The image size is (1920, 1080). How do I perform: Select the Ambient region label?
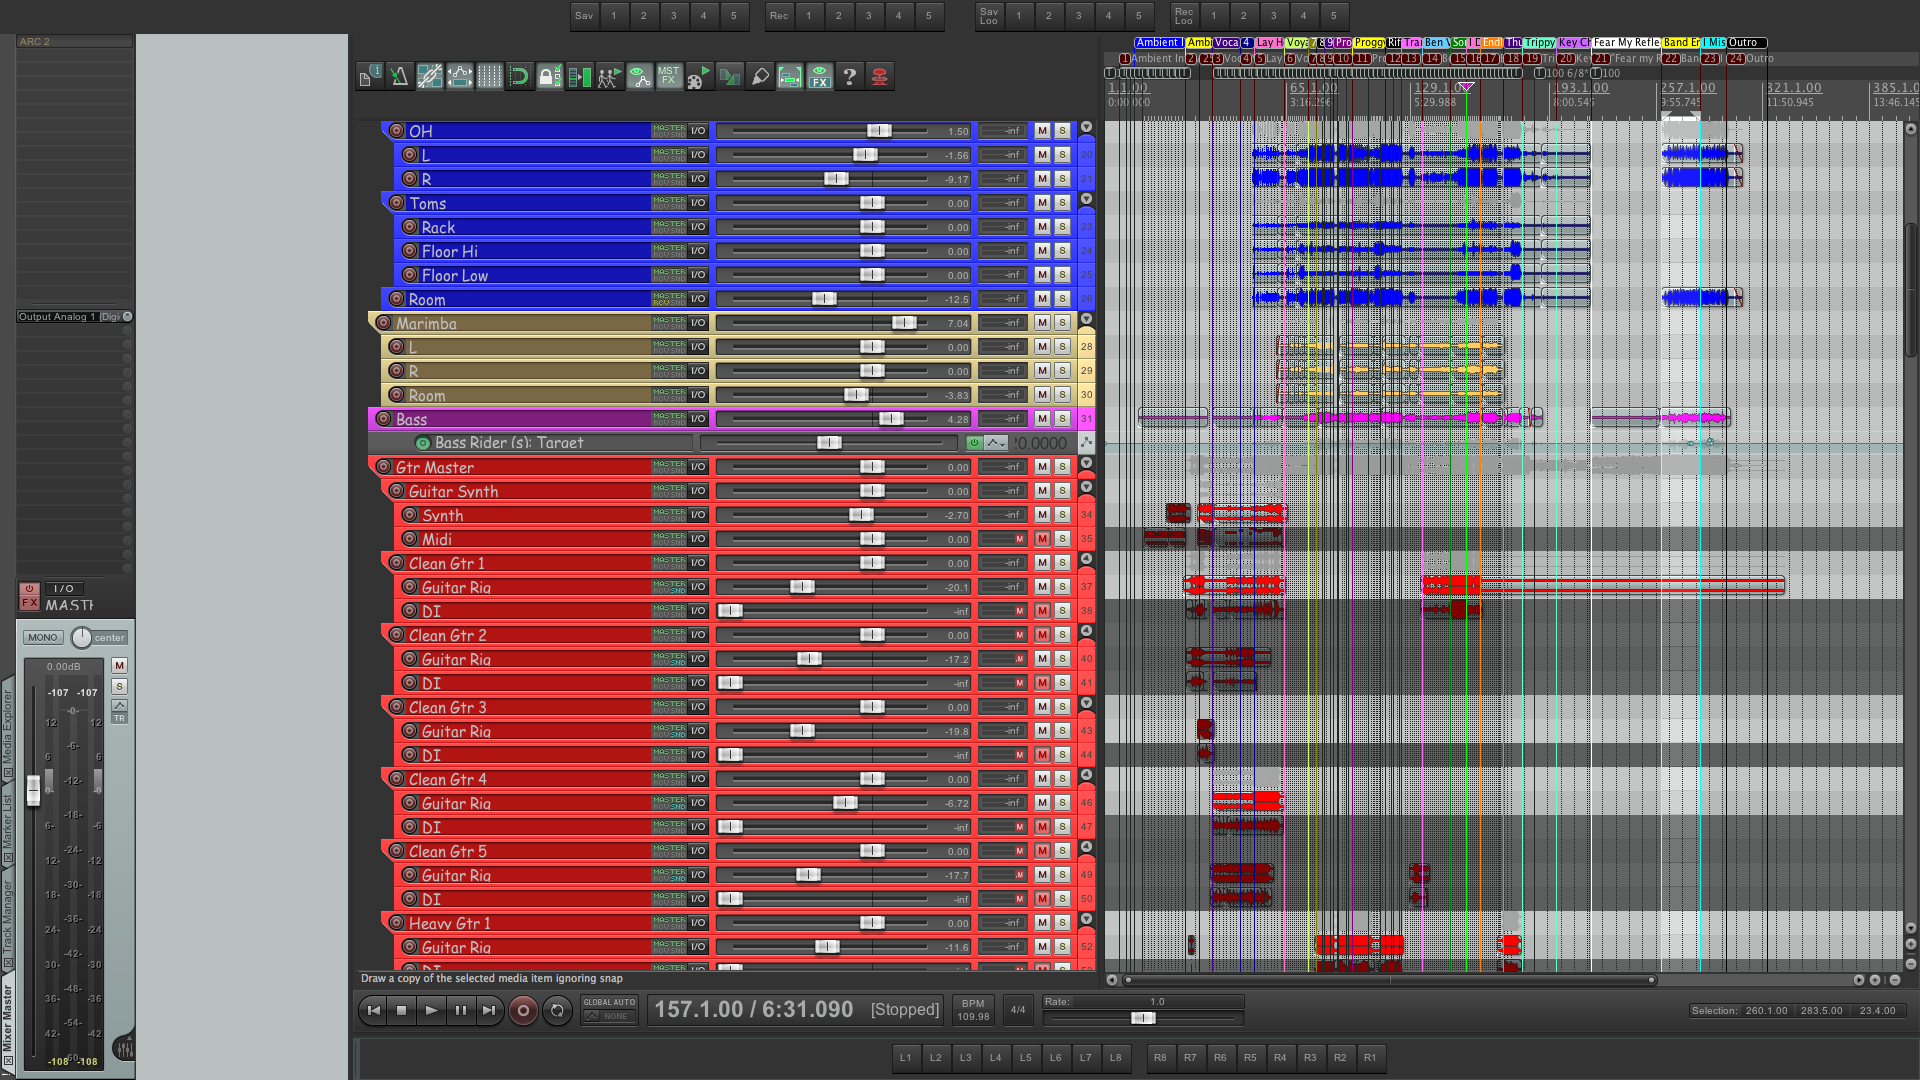coord(1158,43)
